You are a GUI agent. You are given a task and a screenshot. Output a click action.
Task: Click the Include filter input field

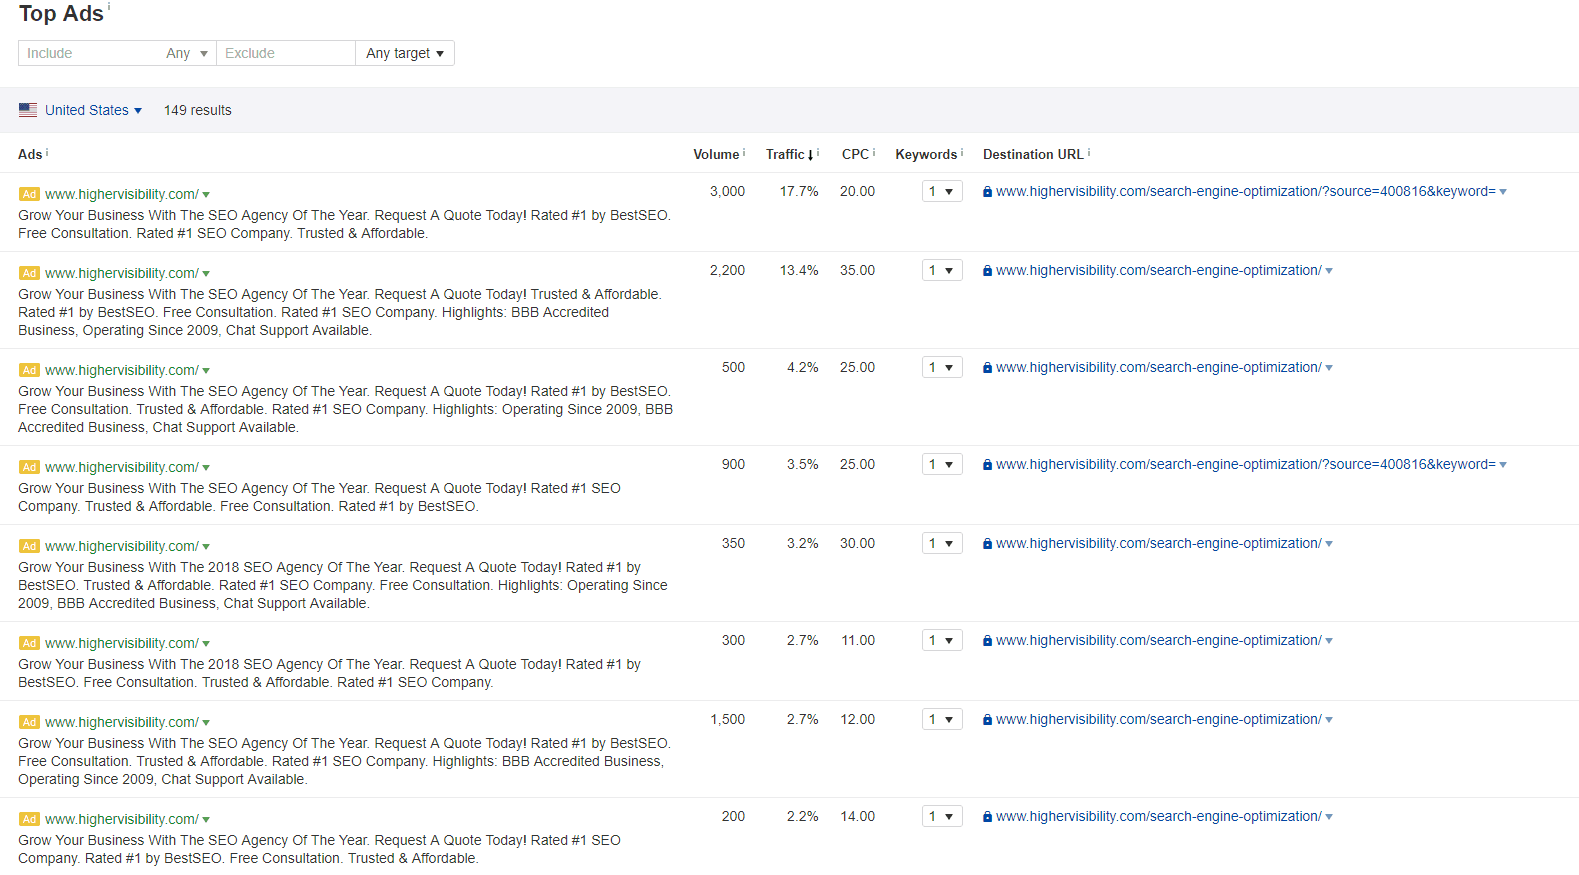(x=90, y=53)
